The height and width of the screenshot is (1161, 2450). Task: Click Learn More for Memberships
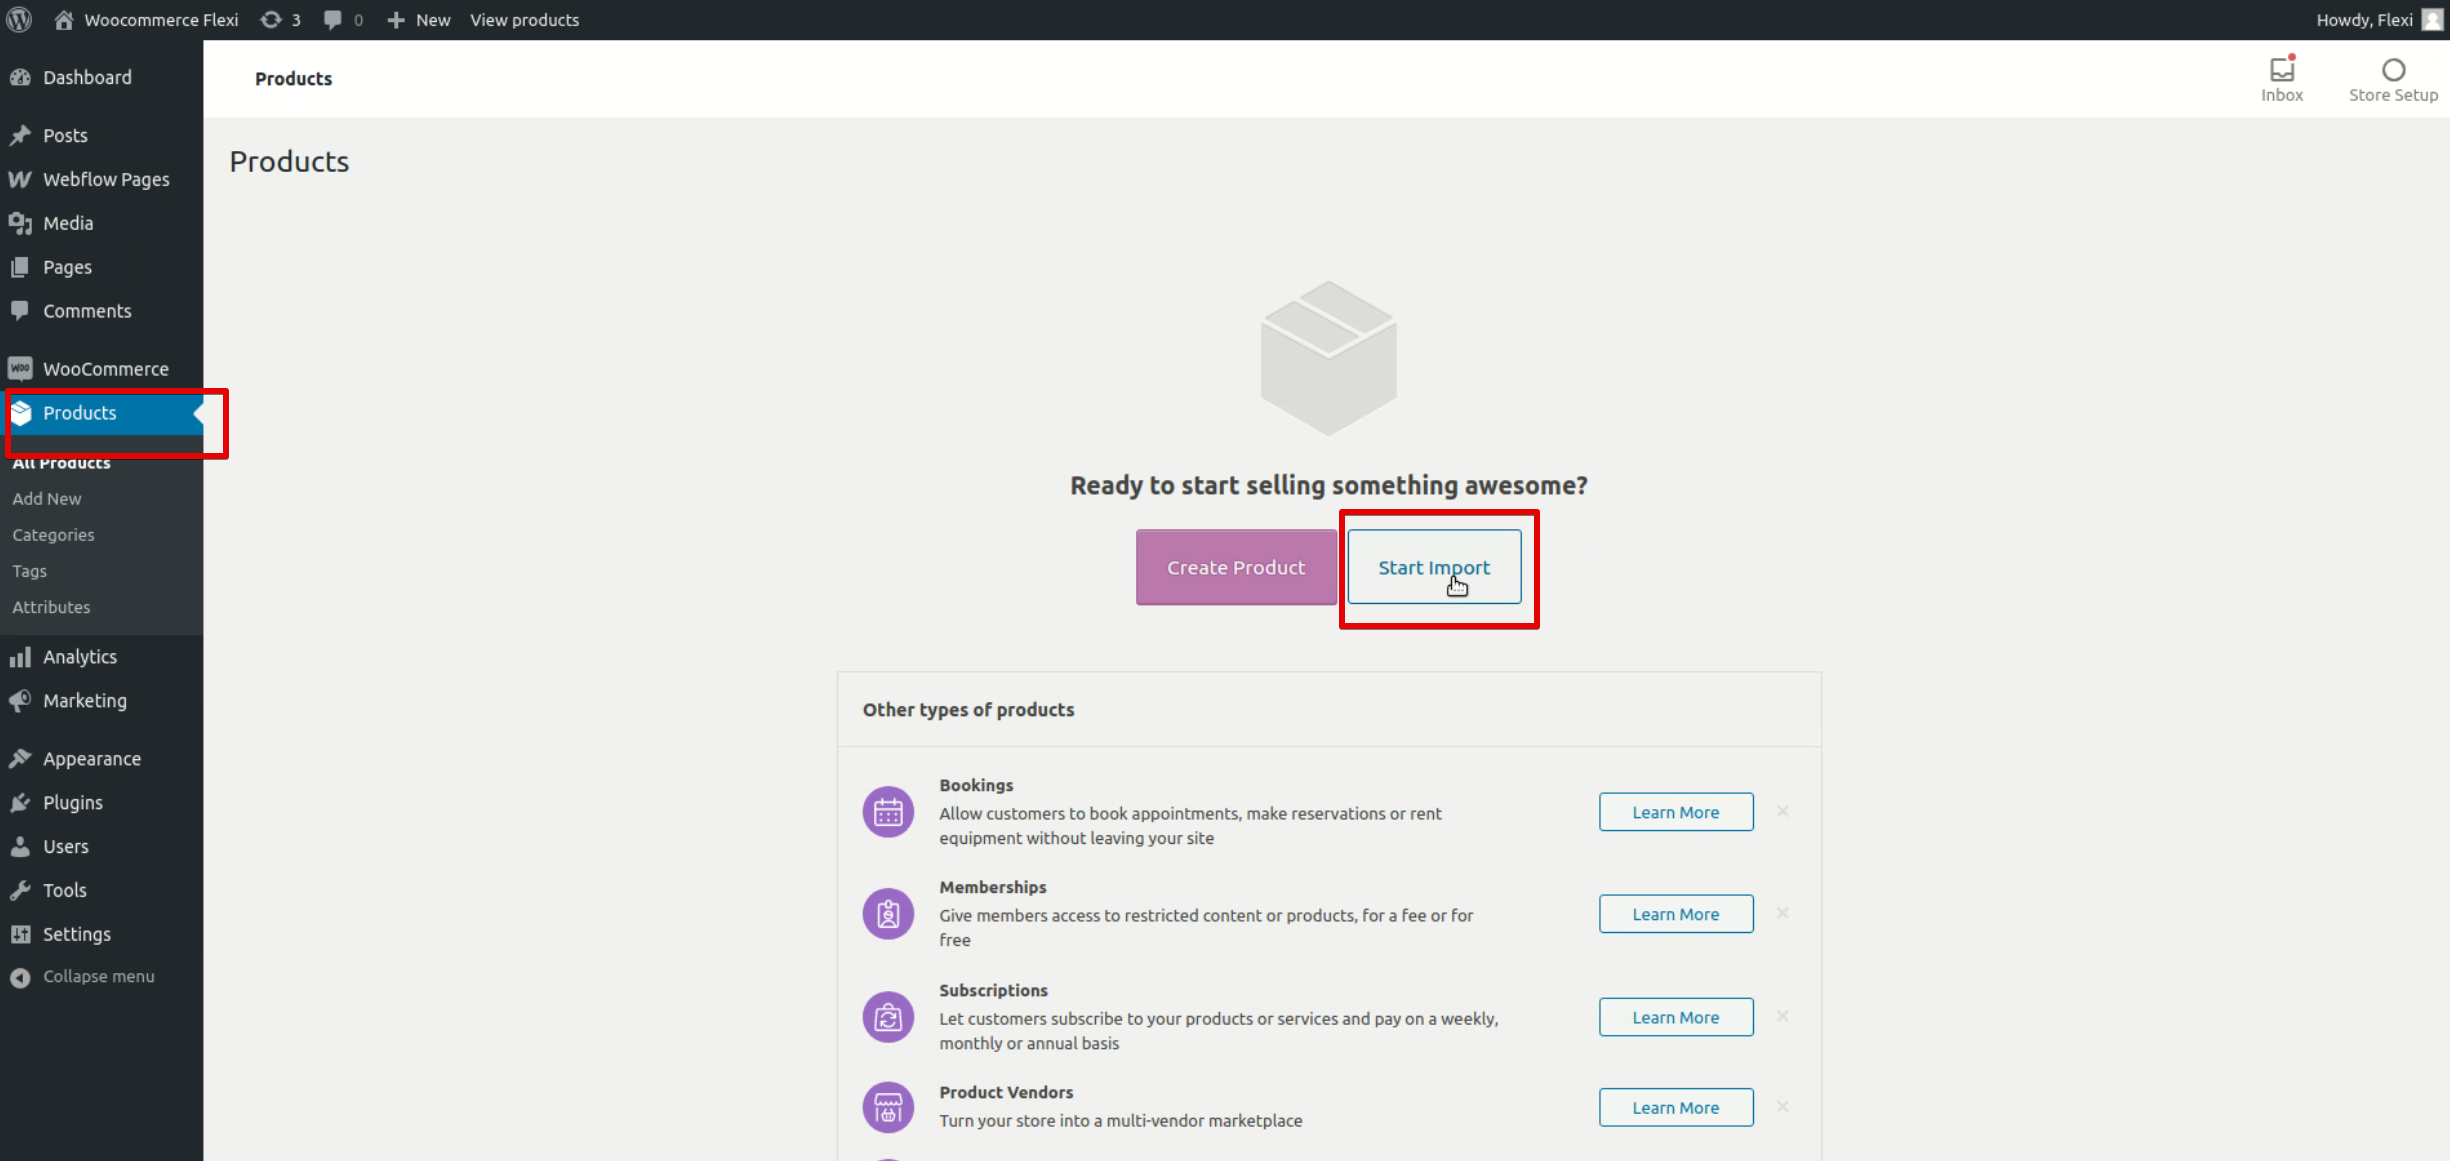pyautogui.click(x=1676, y=914)
